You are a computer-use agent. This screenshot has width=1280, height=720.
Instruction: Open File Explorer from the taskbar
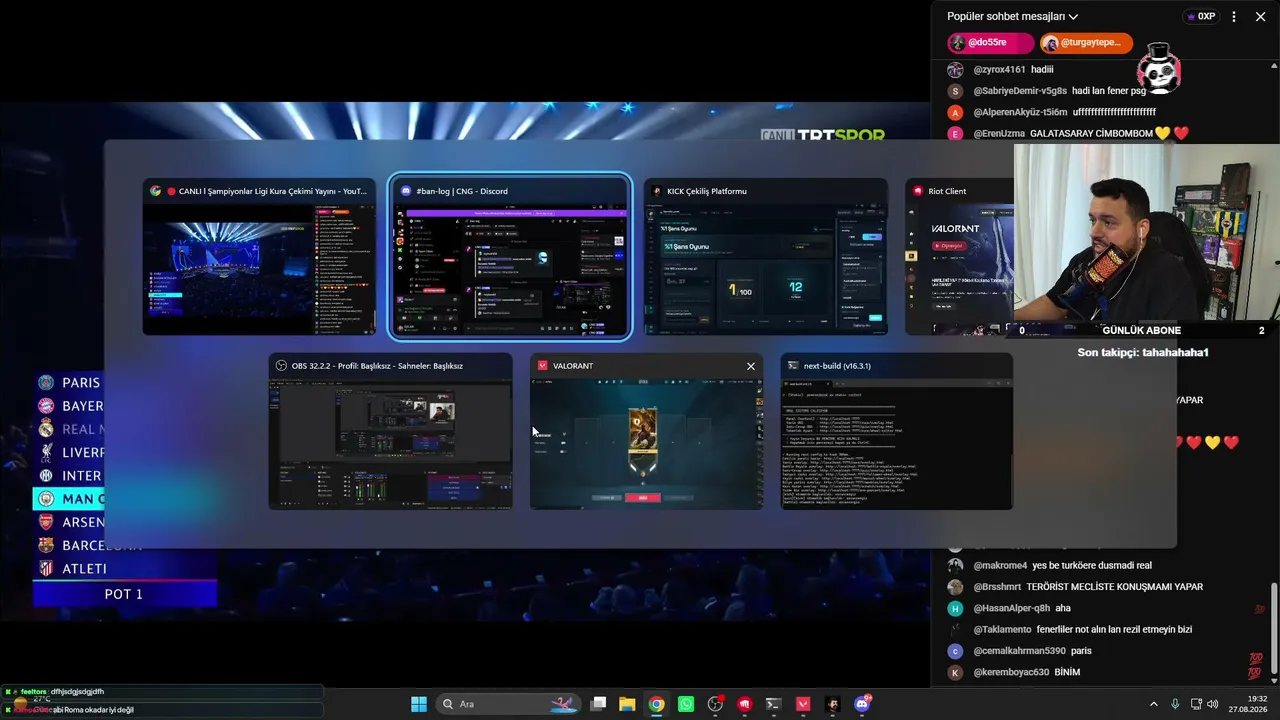tap(627, 704)
